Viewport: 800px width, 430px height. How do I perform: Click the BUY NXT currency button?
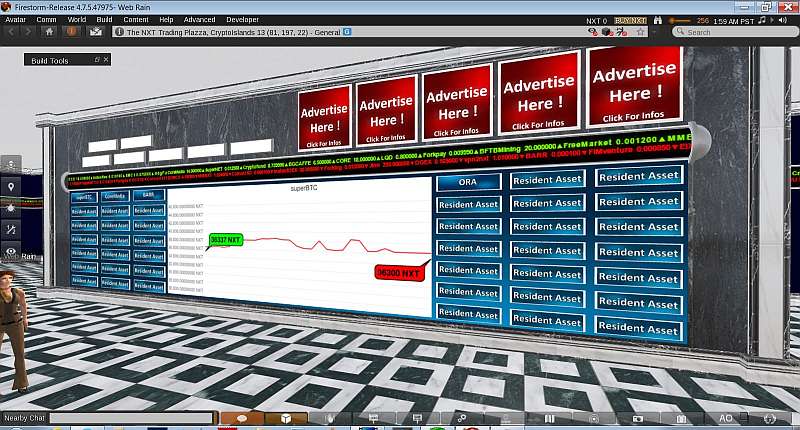click(631, 20)
